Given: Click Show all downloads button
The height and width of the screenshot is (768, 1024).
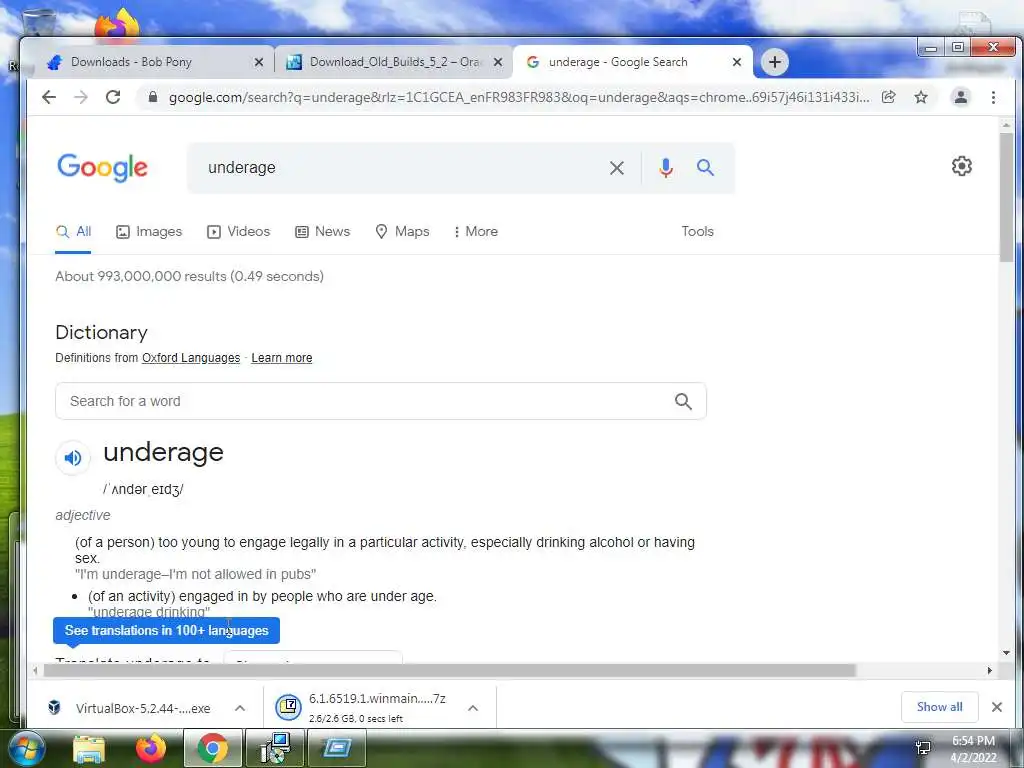Looking at the screenshot, I should coord(939,707).
